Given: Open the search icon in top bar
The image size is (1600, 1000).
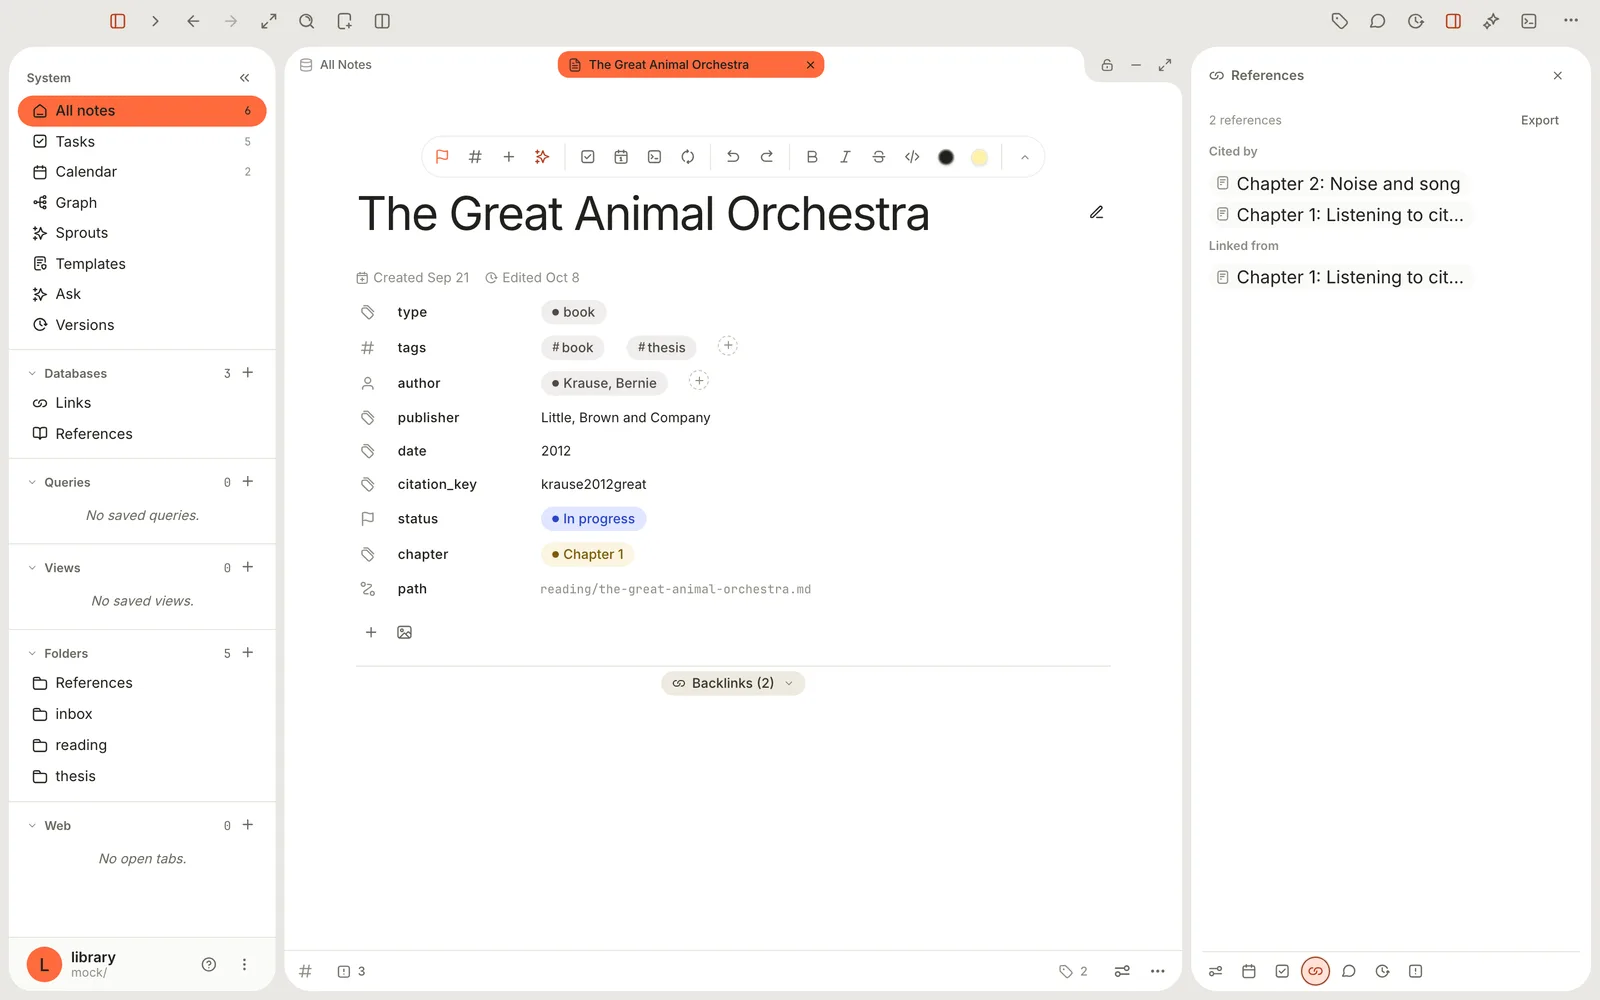Looking at the screenshot, I should pos(307,21).
